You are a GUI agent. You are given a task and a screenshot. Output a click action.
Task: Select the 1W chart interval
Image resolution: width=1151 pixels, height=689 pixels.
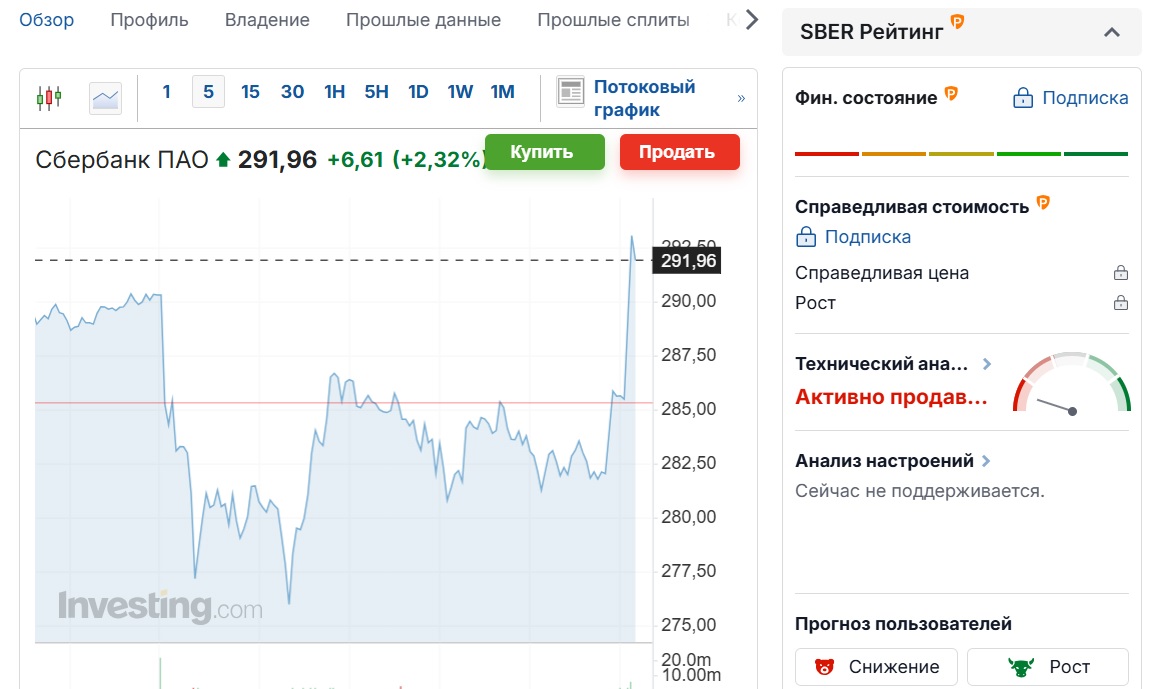pyautogui.click(x=460, y=92)
